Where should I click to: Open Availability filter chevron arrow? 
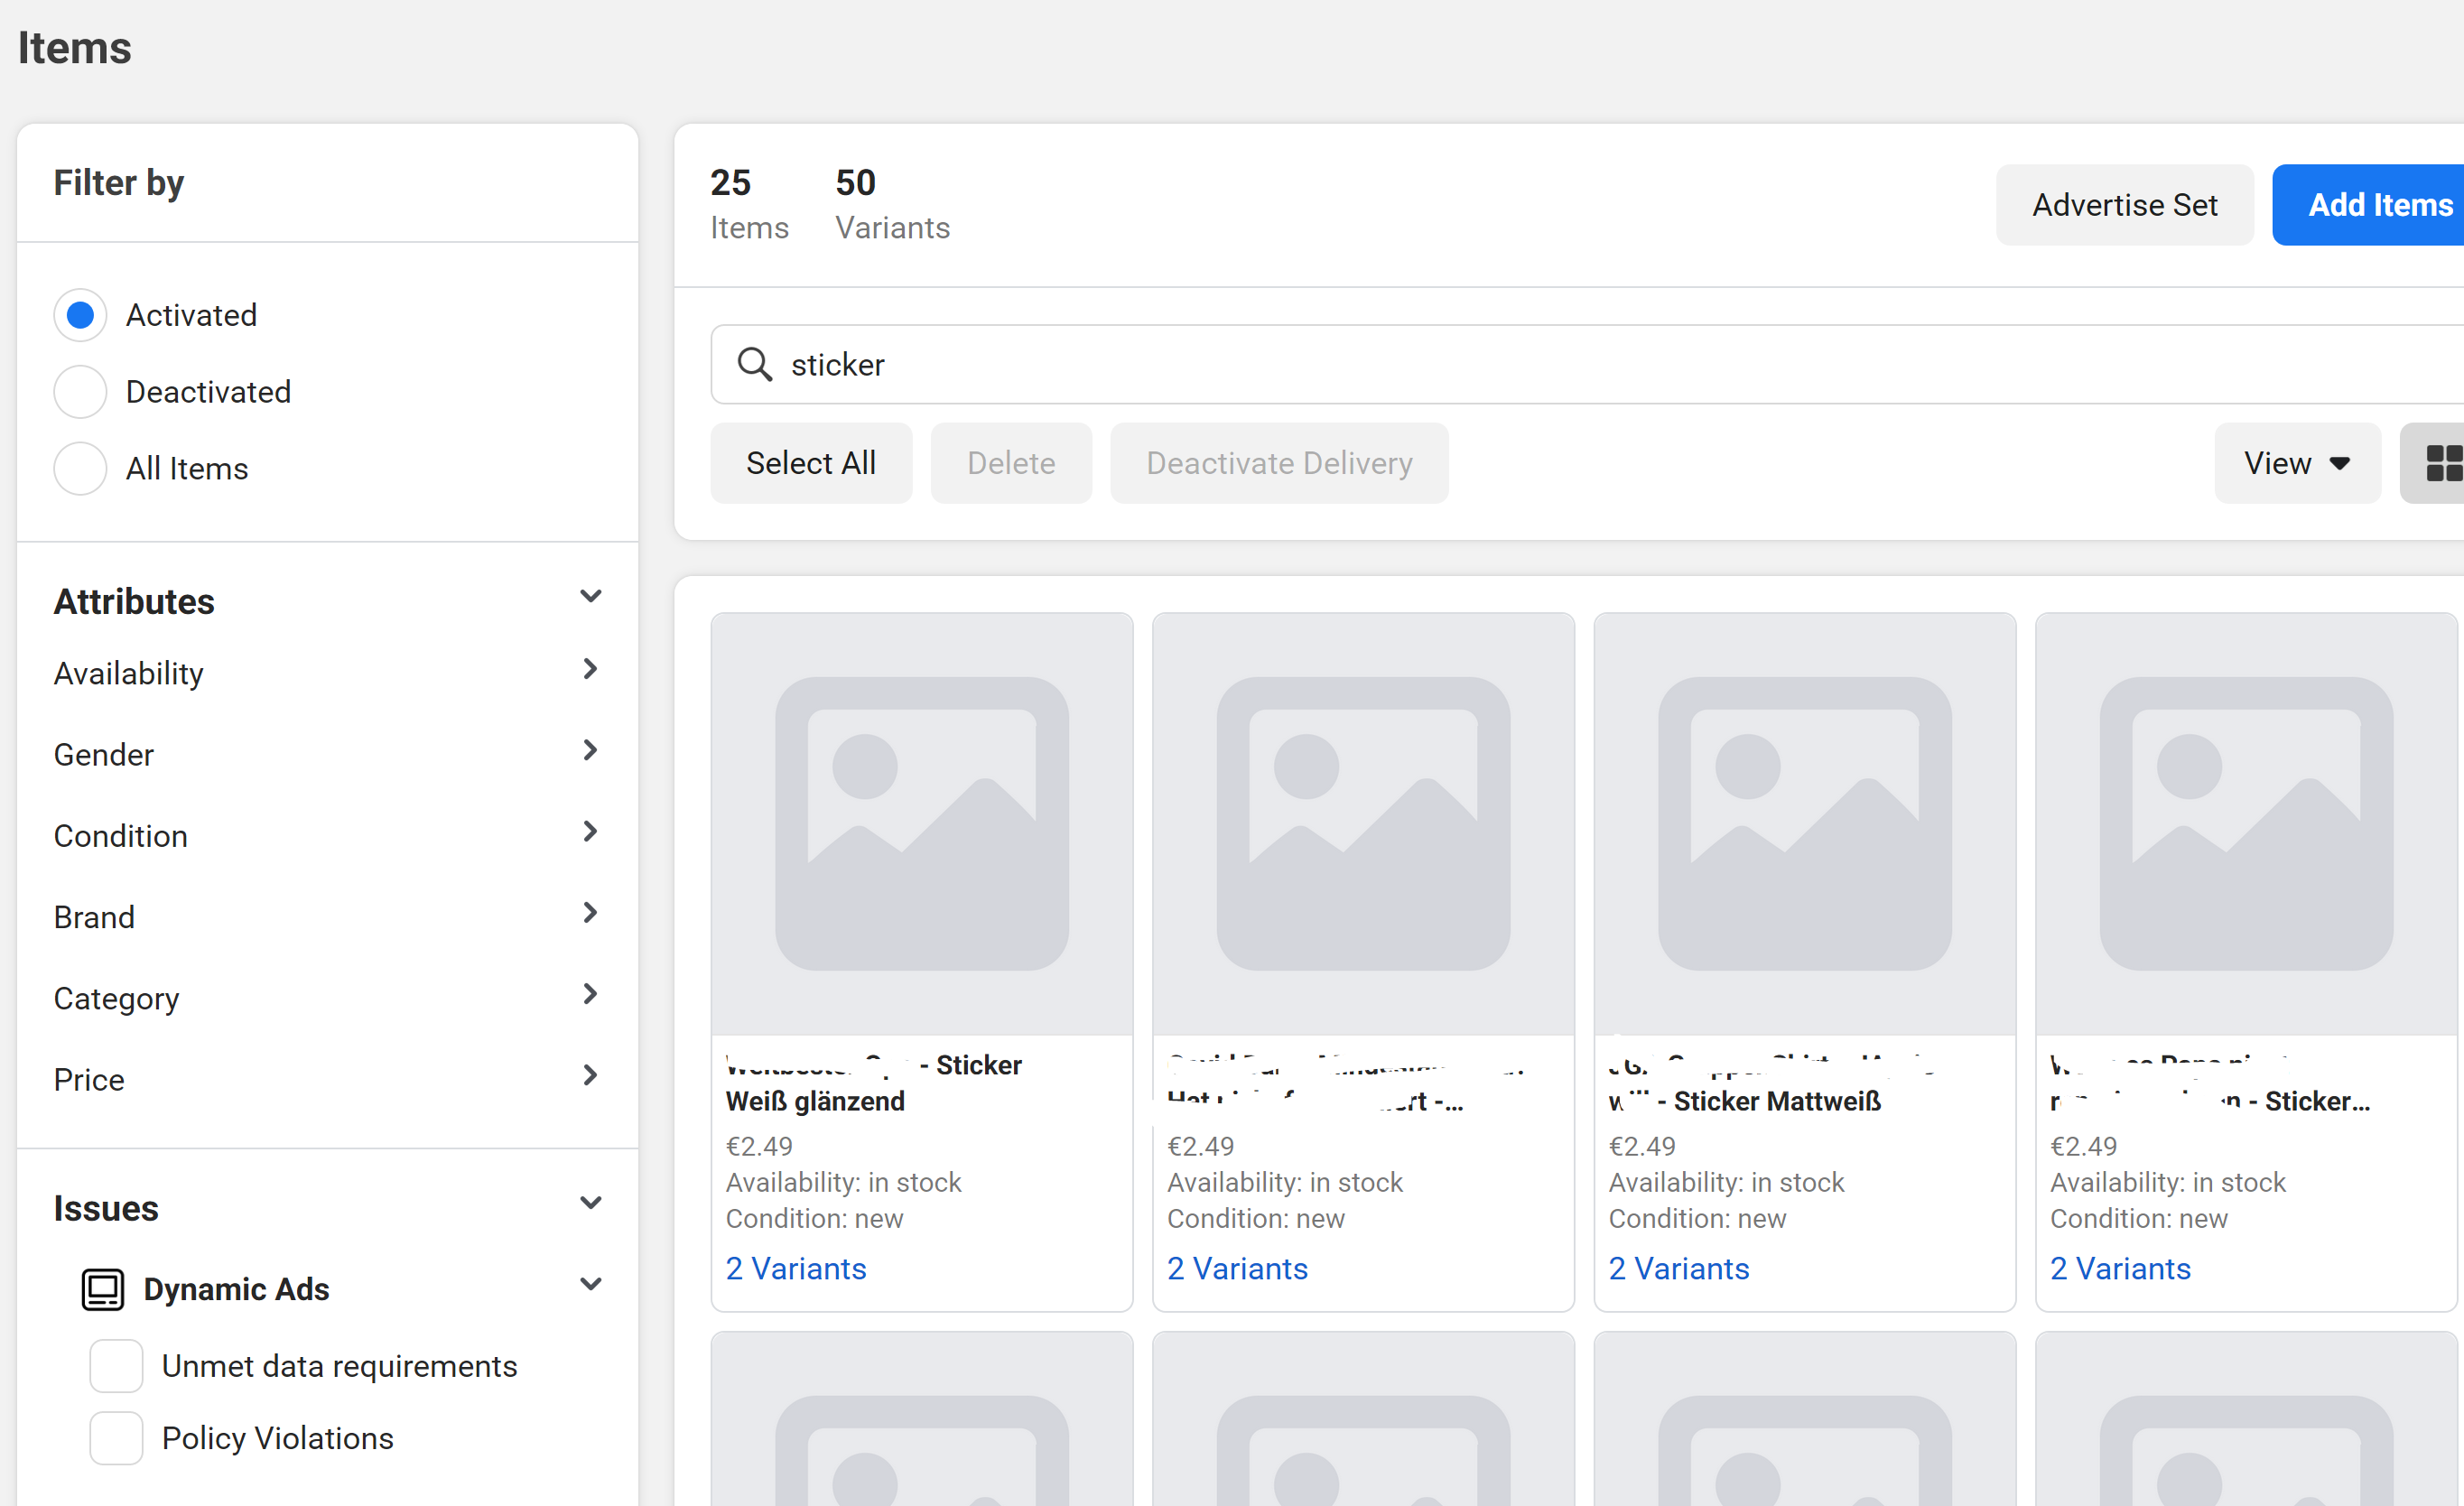590,669
